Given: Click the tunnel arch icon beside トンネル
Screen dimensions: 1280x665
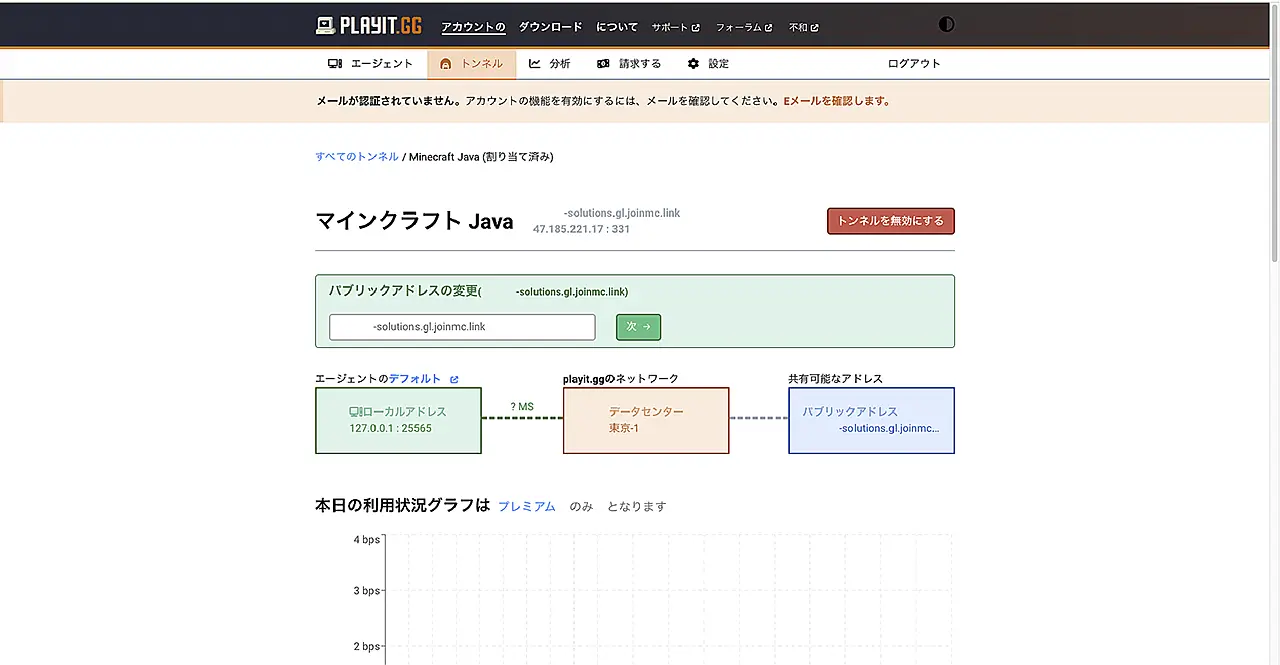Looking at the screenshot, I should pos(446,64).
